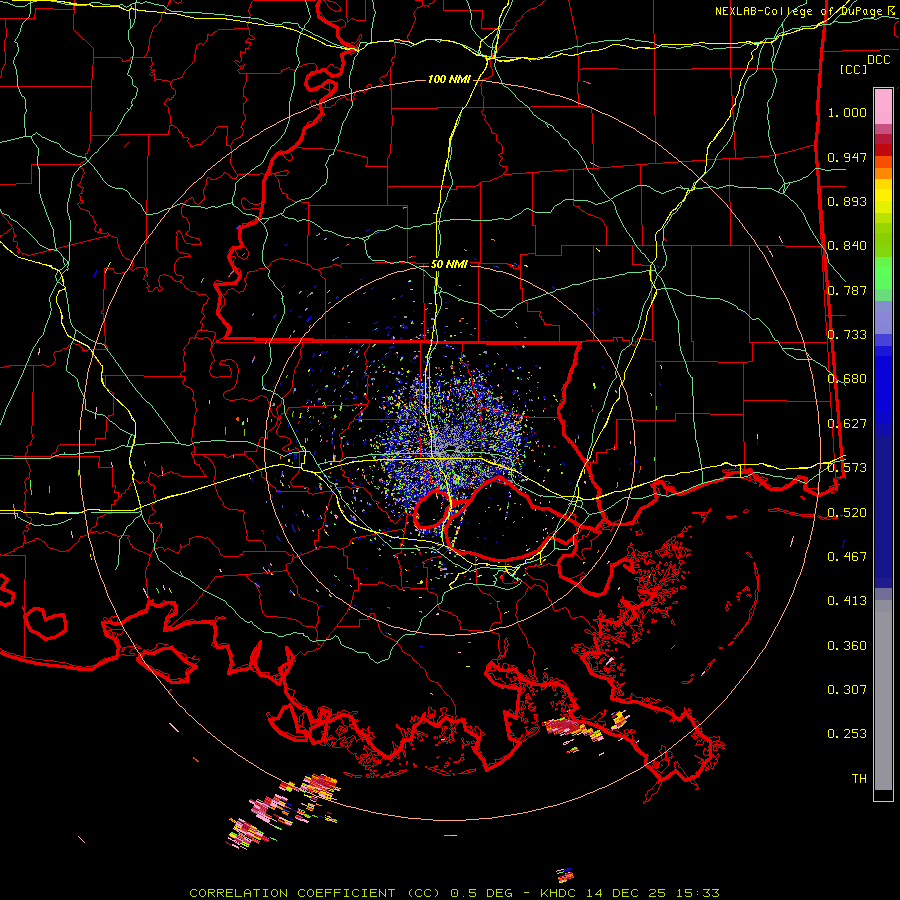Pick the dark red swatch on the color bar
The image size is (900, 900).
(883, 149)
